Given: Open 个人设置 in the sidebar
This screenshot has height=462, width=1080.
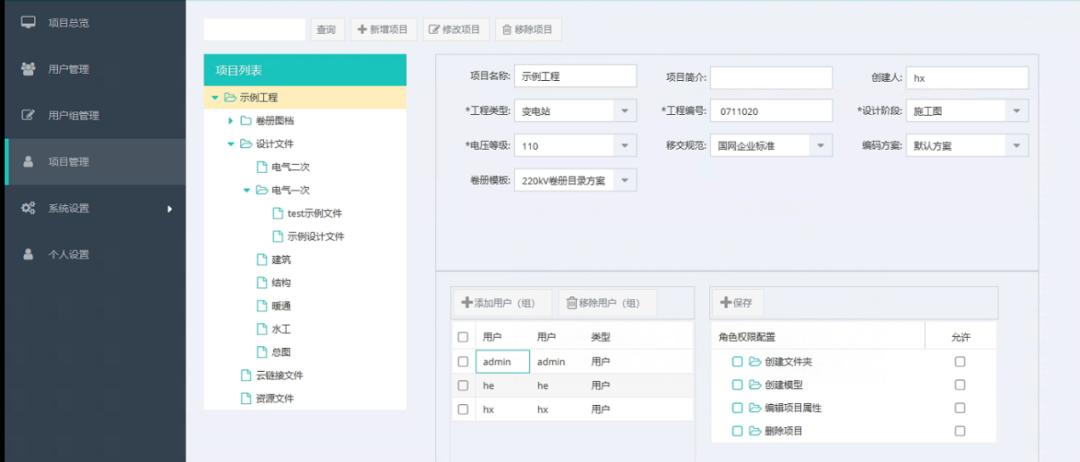Looking at the screenshot, I should coord(95,254).
